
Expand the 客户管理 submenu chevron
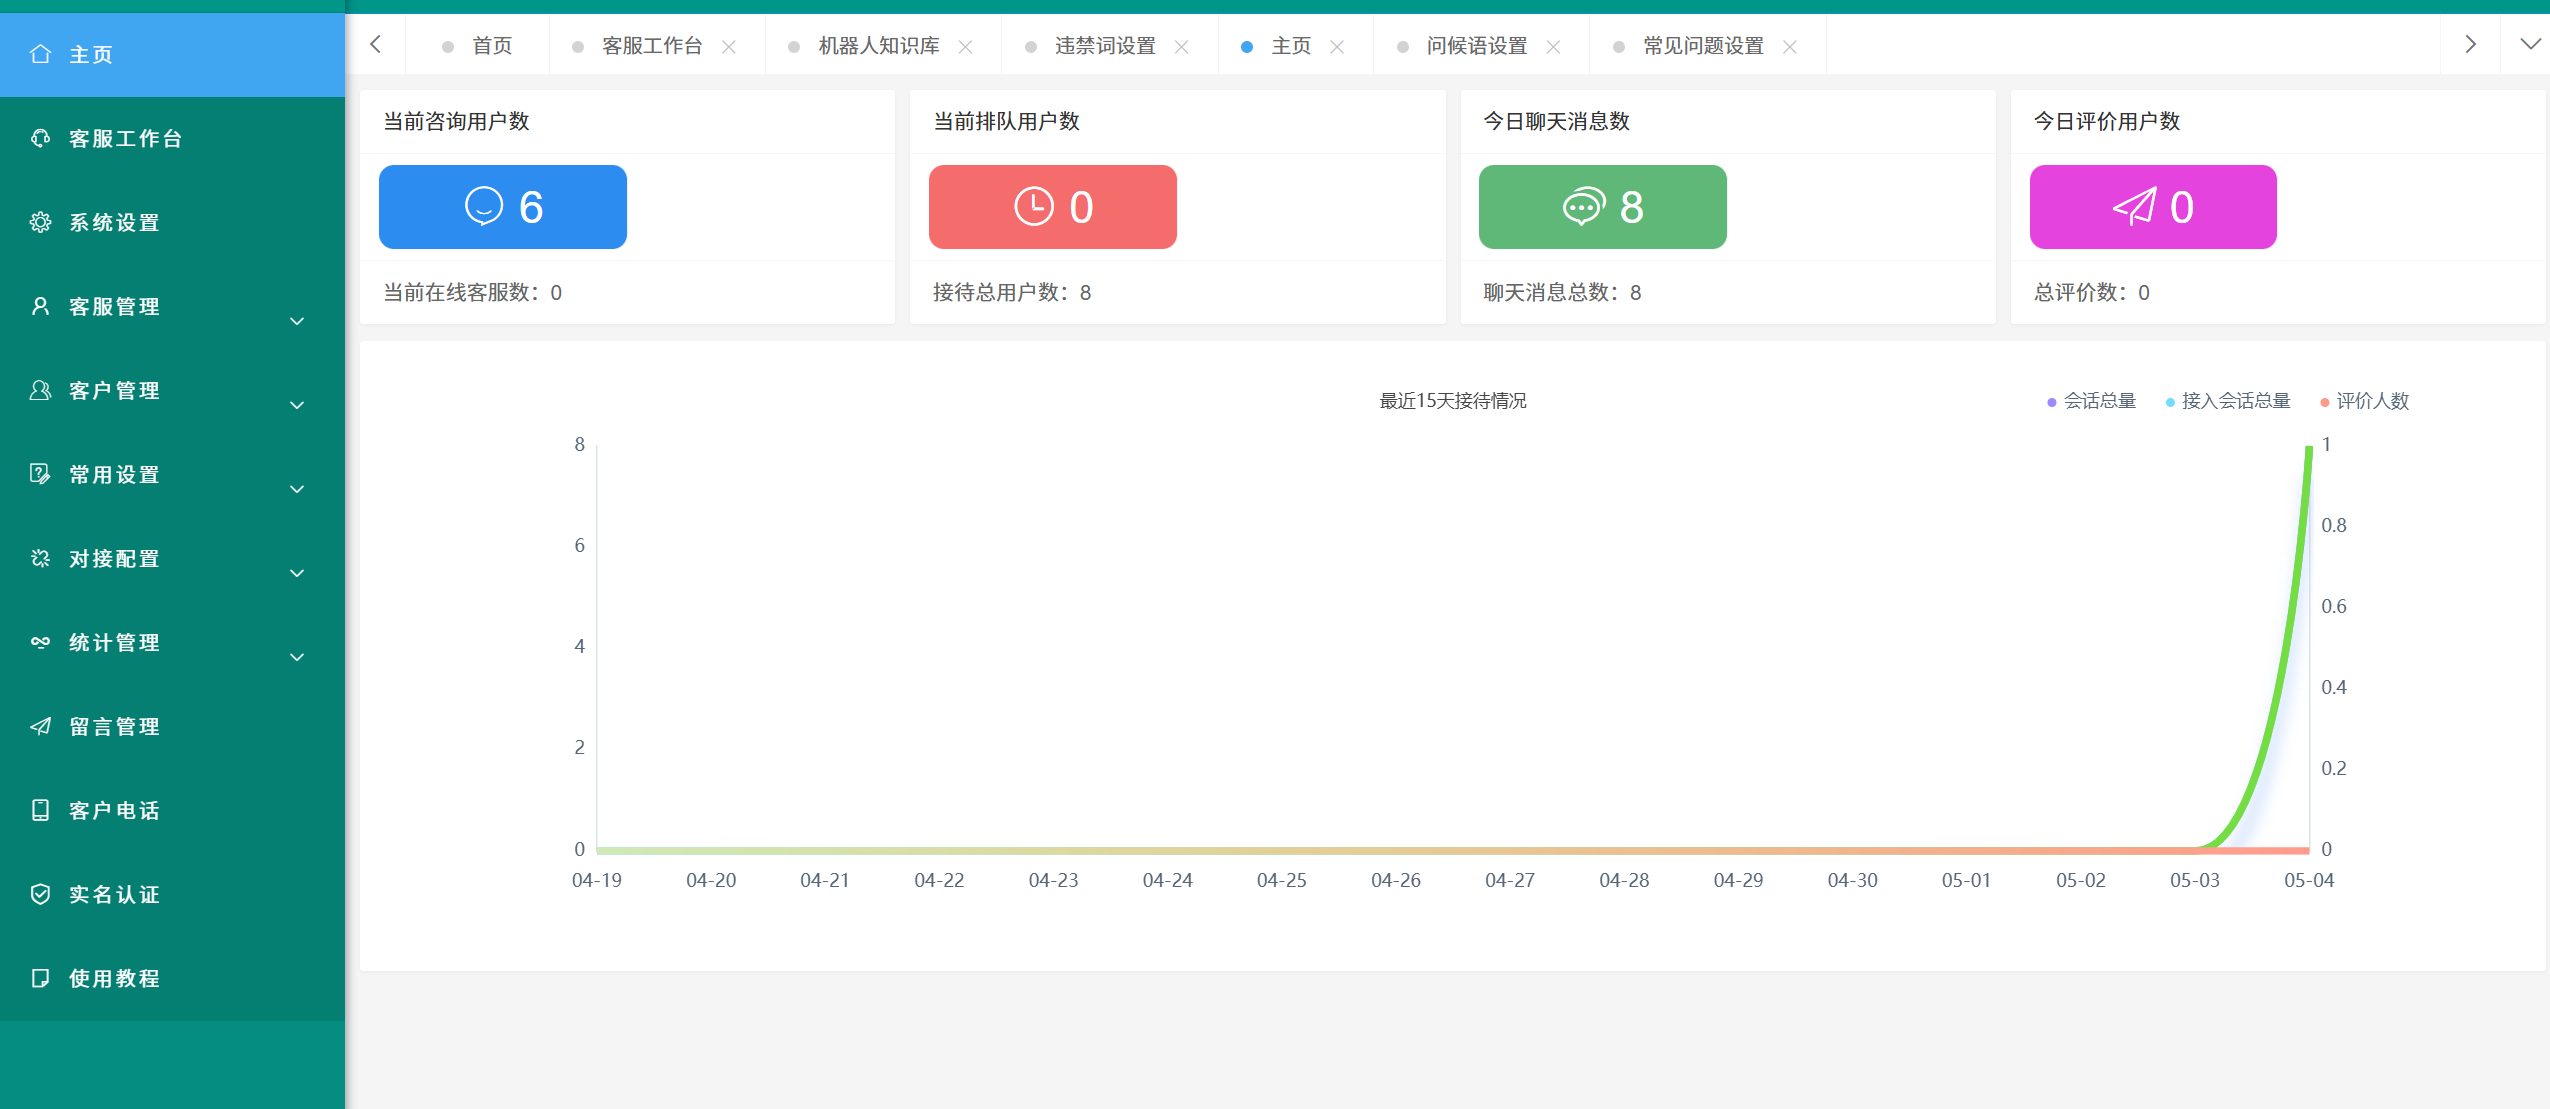(297, 405)
